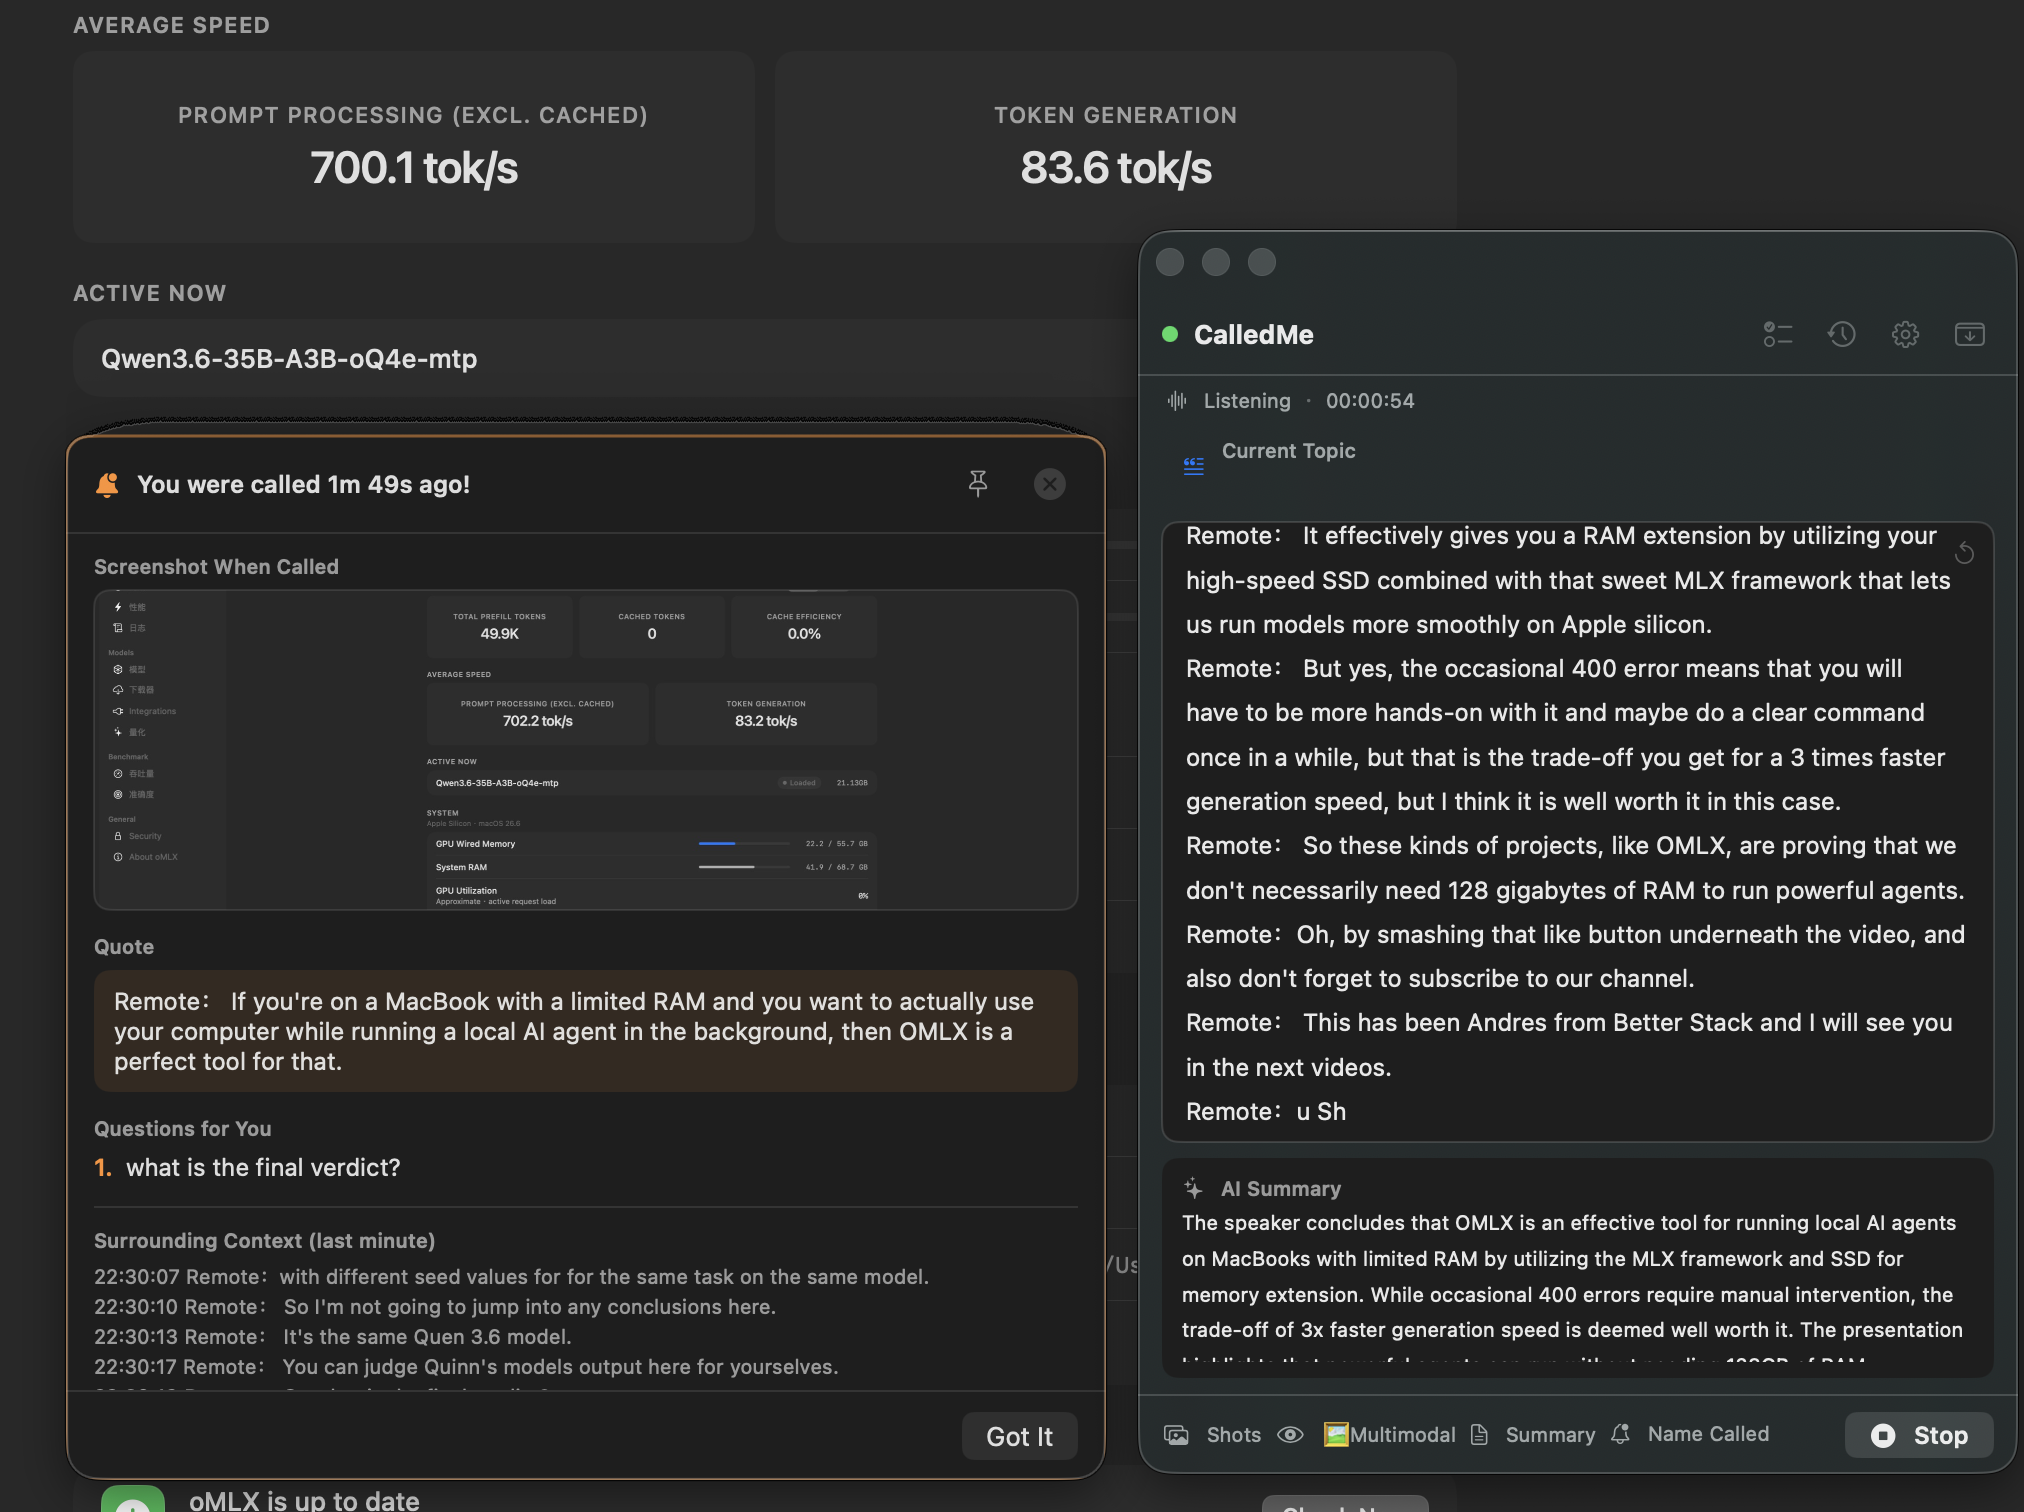Screen dimensions: 2024x1512
Task: Stop the CalledMe listening session
Action: point(1919,1435)
